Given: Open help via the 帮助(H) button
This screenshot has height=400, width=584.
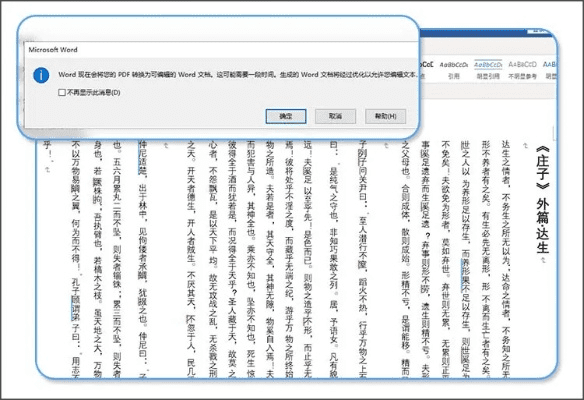Looking at the screenshot, I should click(x=385, y=116).
